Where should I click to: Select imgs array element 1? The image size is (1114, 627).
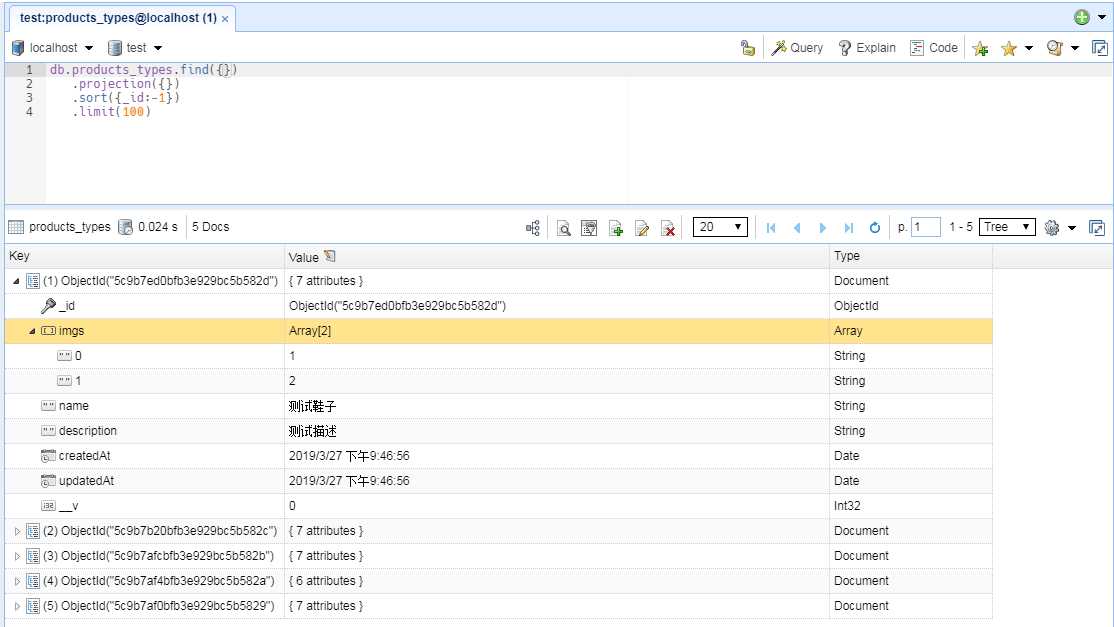tap(499, 381)
